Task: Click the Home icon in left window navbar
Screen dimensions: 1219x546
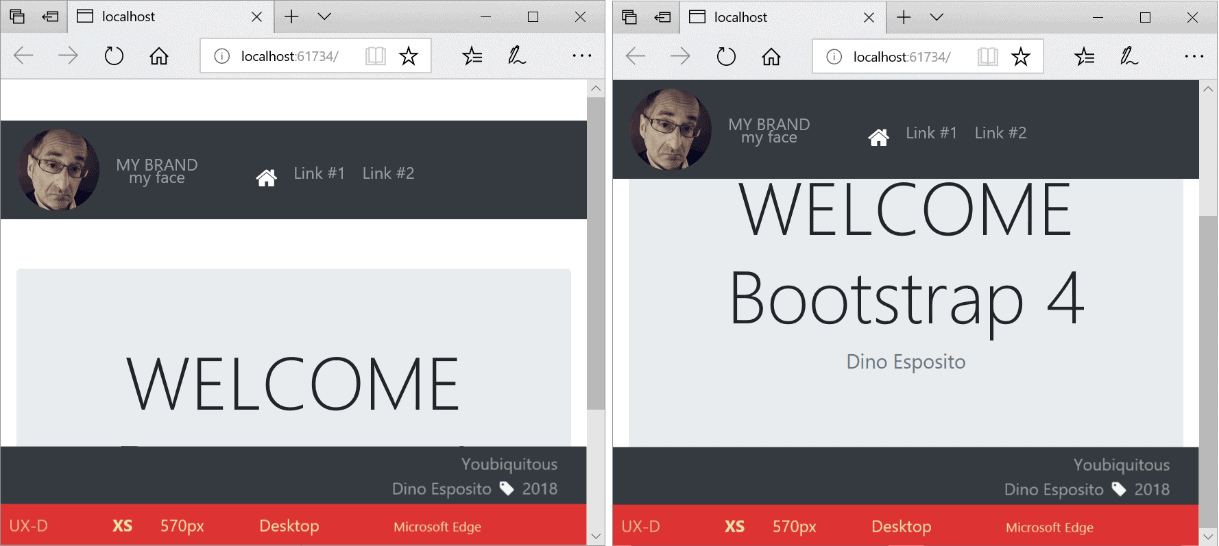Action: [x=266, y=178]
